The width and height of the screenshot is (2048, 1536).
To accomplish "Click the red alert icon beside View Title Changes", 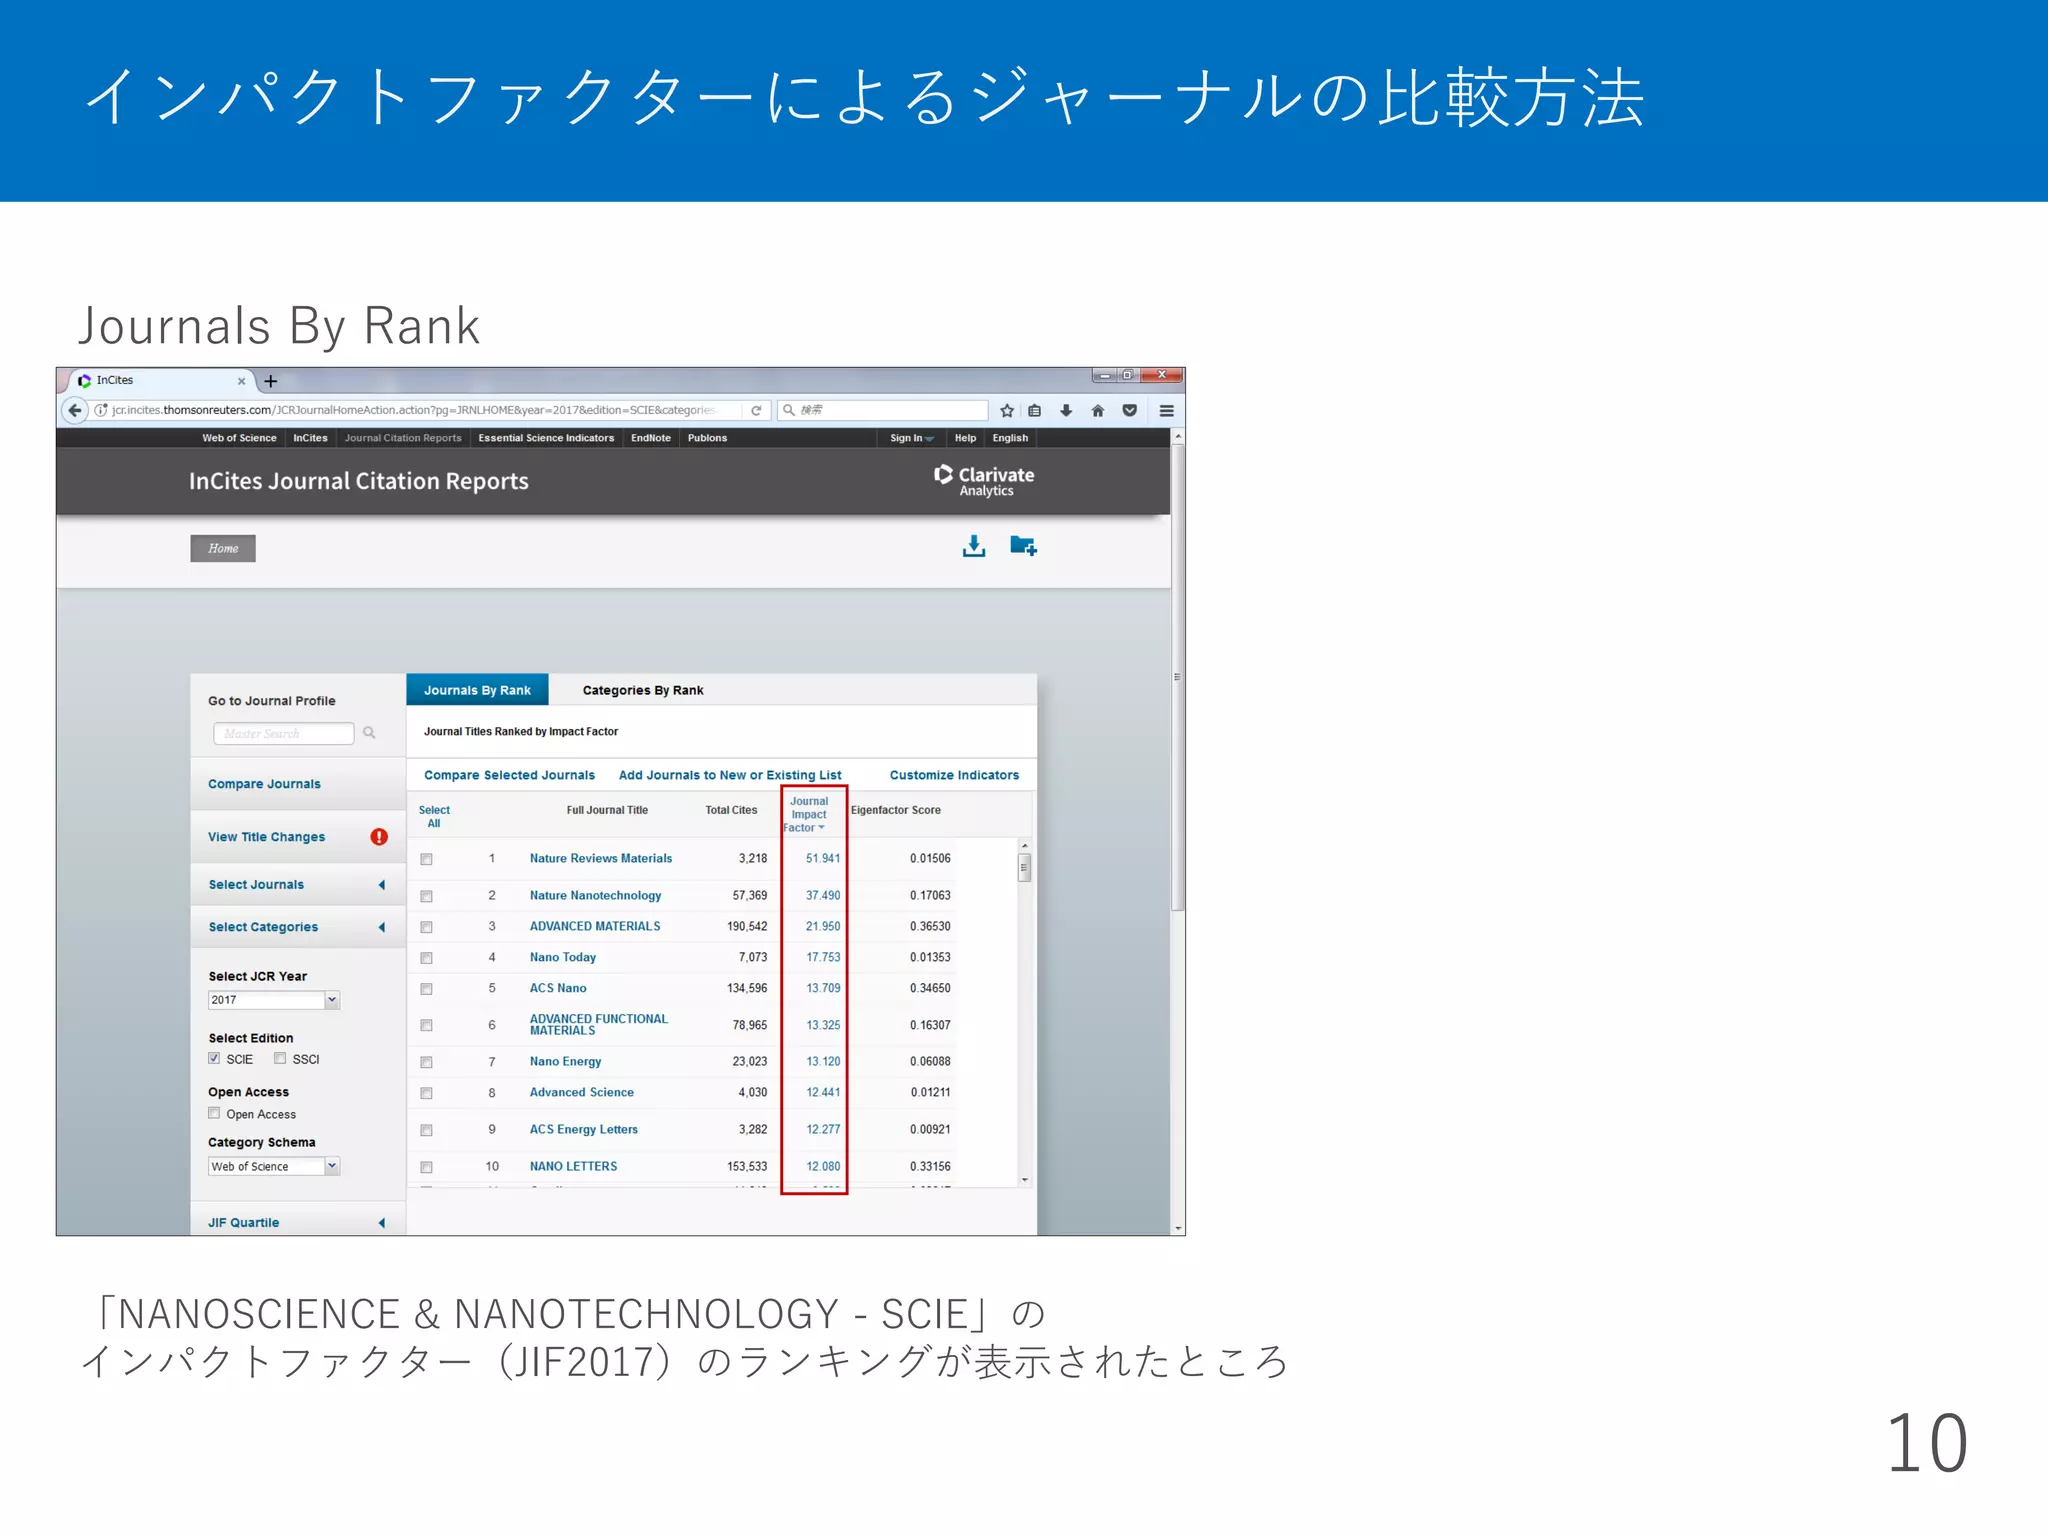I will click(379, 837).
